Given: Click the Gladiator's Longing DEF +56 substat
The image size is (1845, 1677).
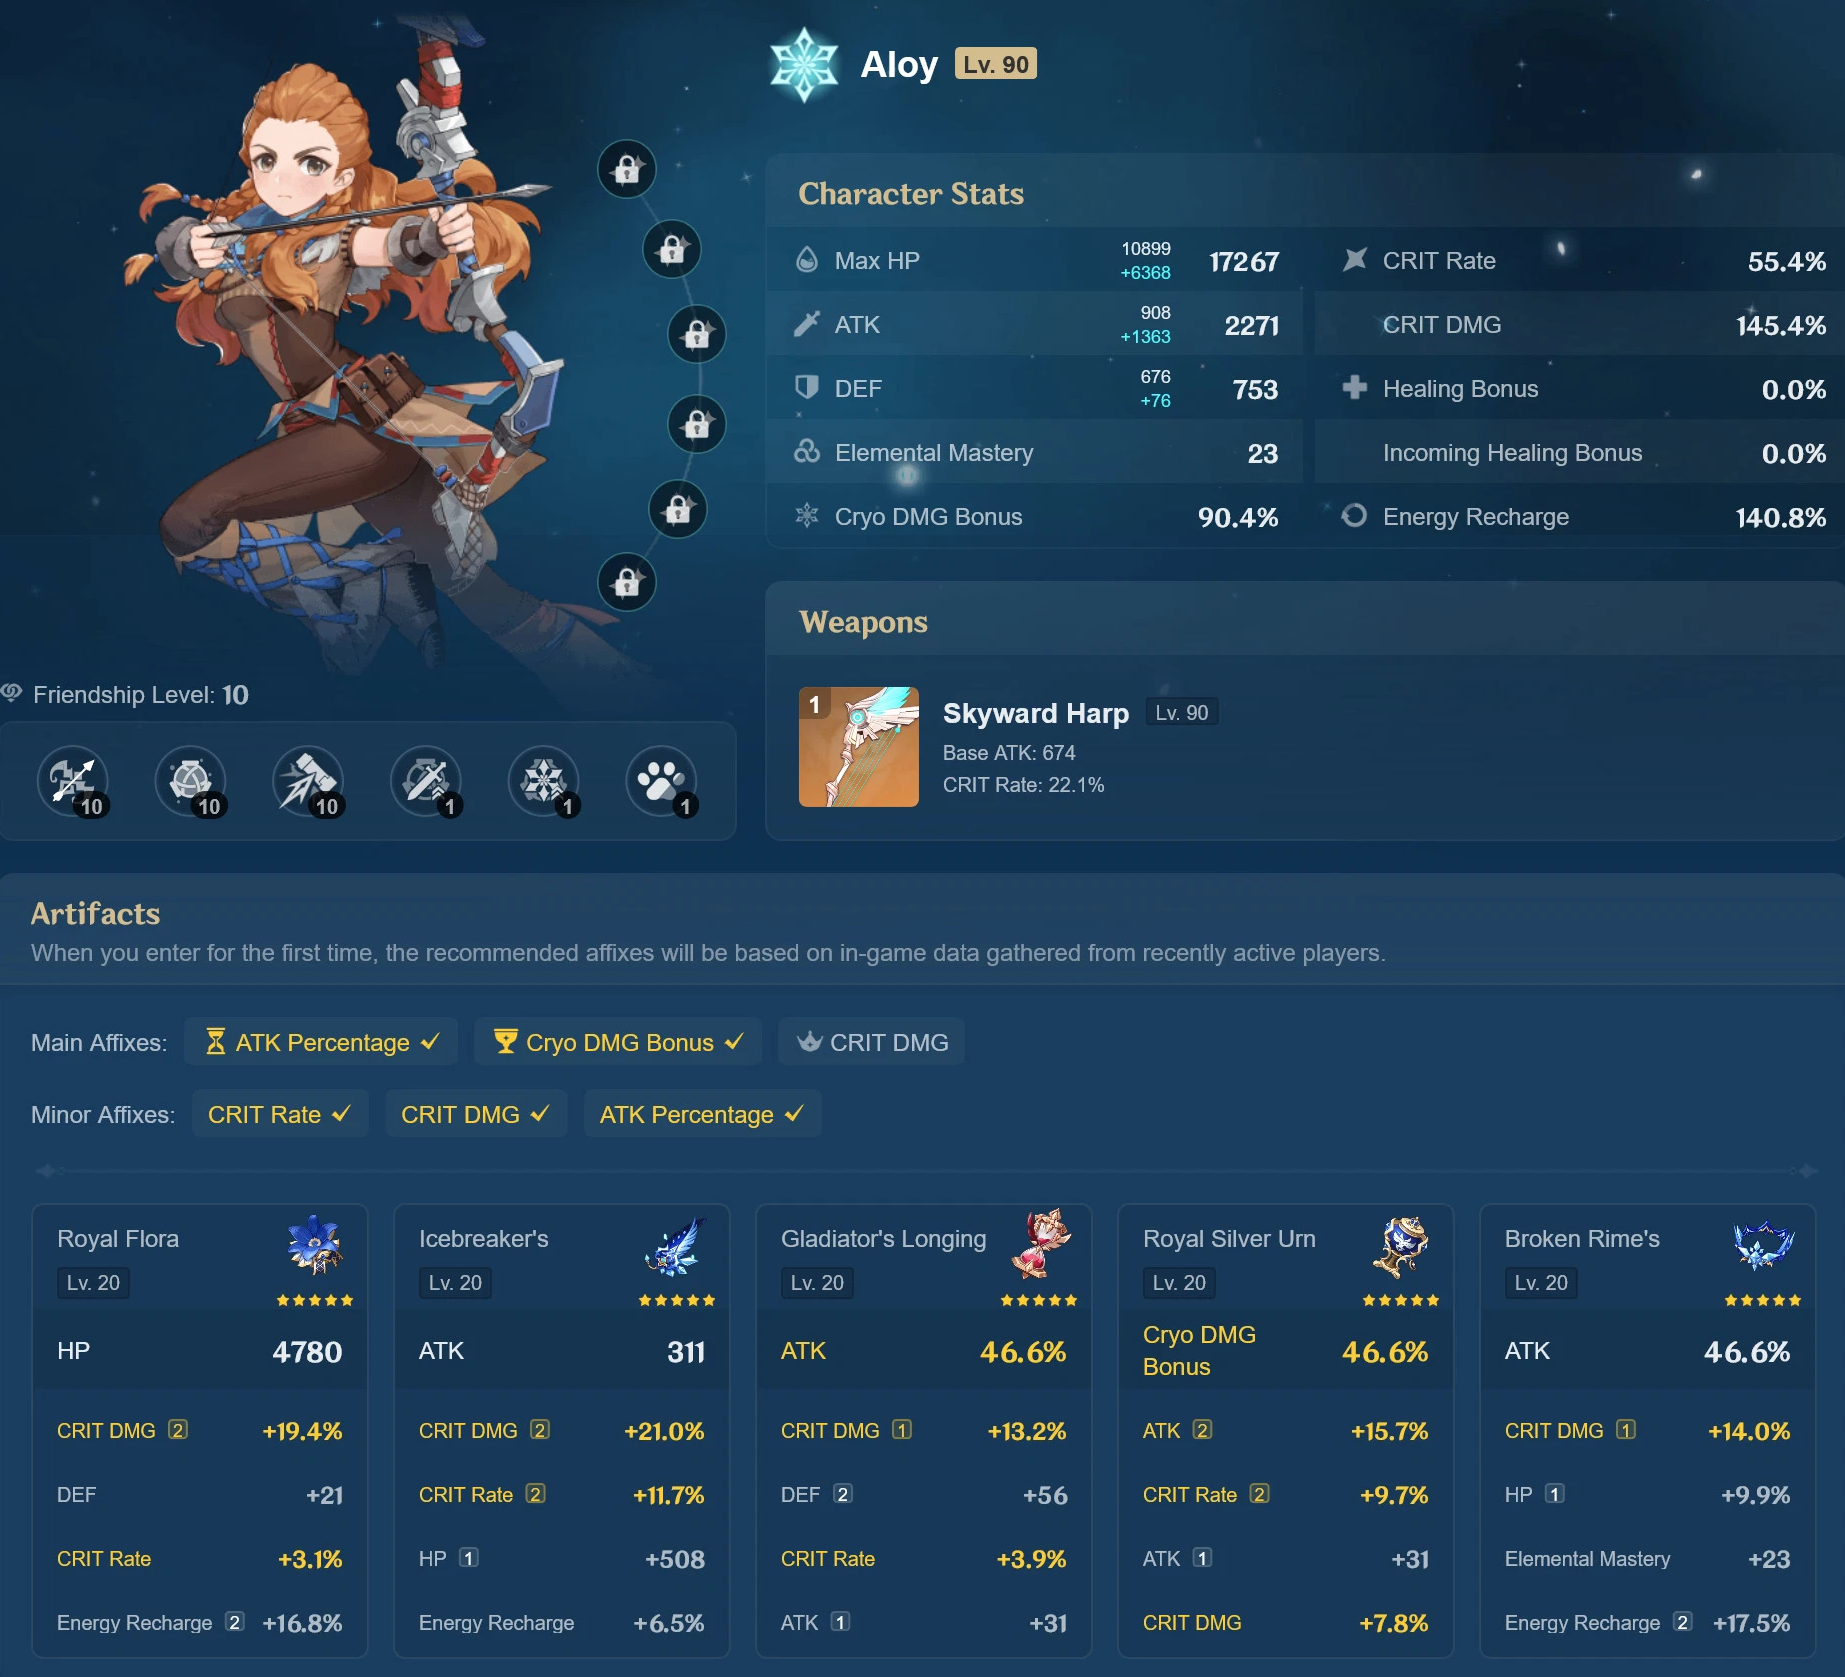Looking at the screenshot, I should (924, 1495).
